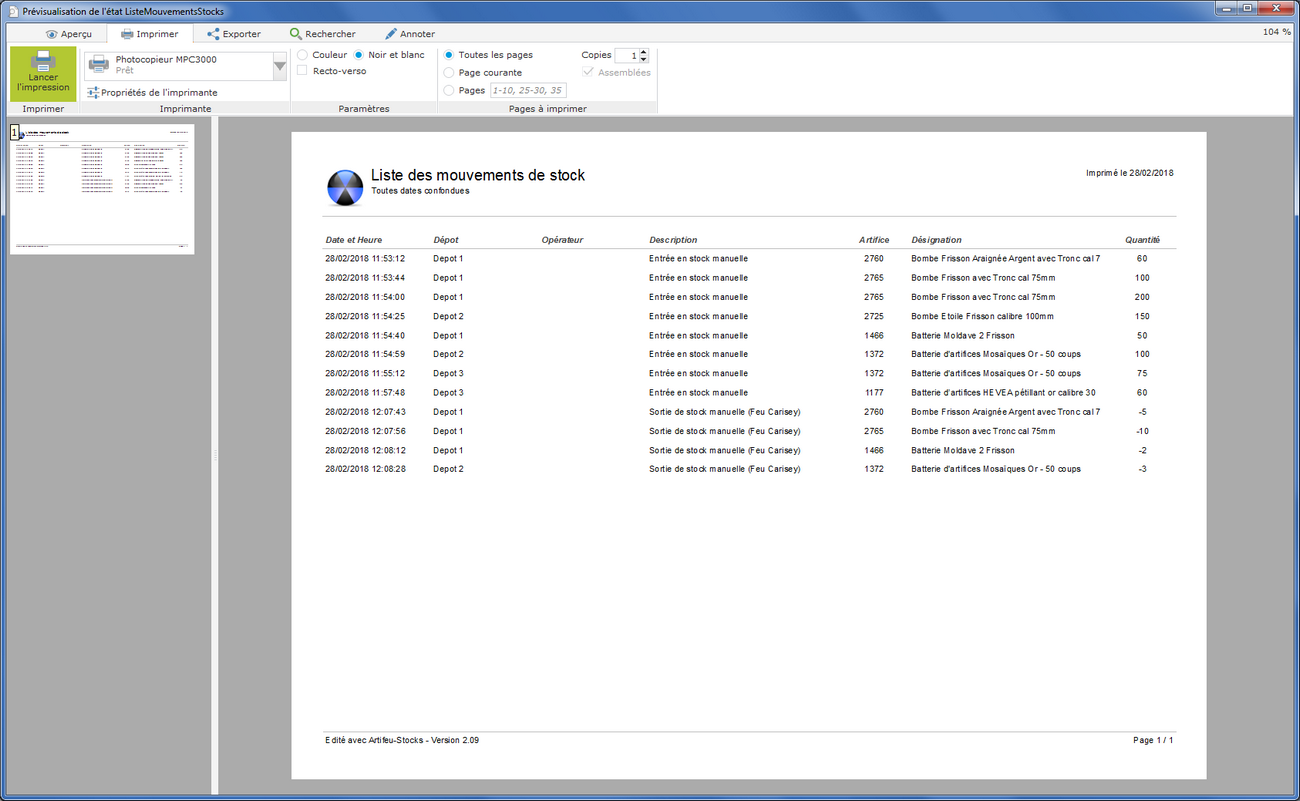Minimize the preview window
This screenshot has height=801, width=1300.
coord(1226,8)
